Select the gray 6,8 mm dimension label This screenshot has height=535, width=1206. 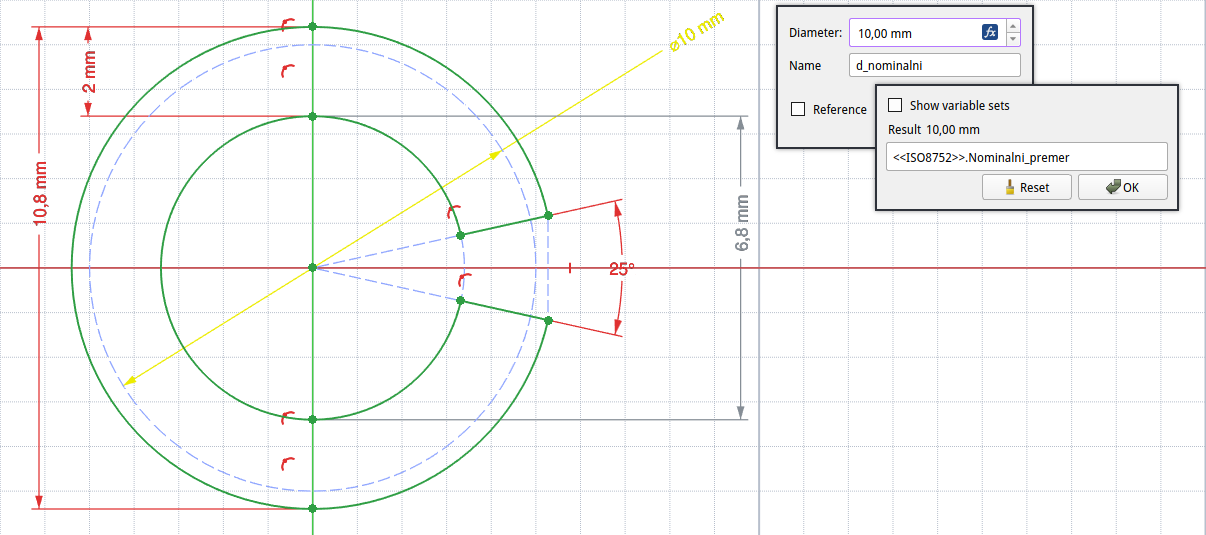[x=742, y=224]
